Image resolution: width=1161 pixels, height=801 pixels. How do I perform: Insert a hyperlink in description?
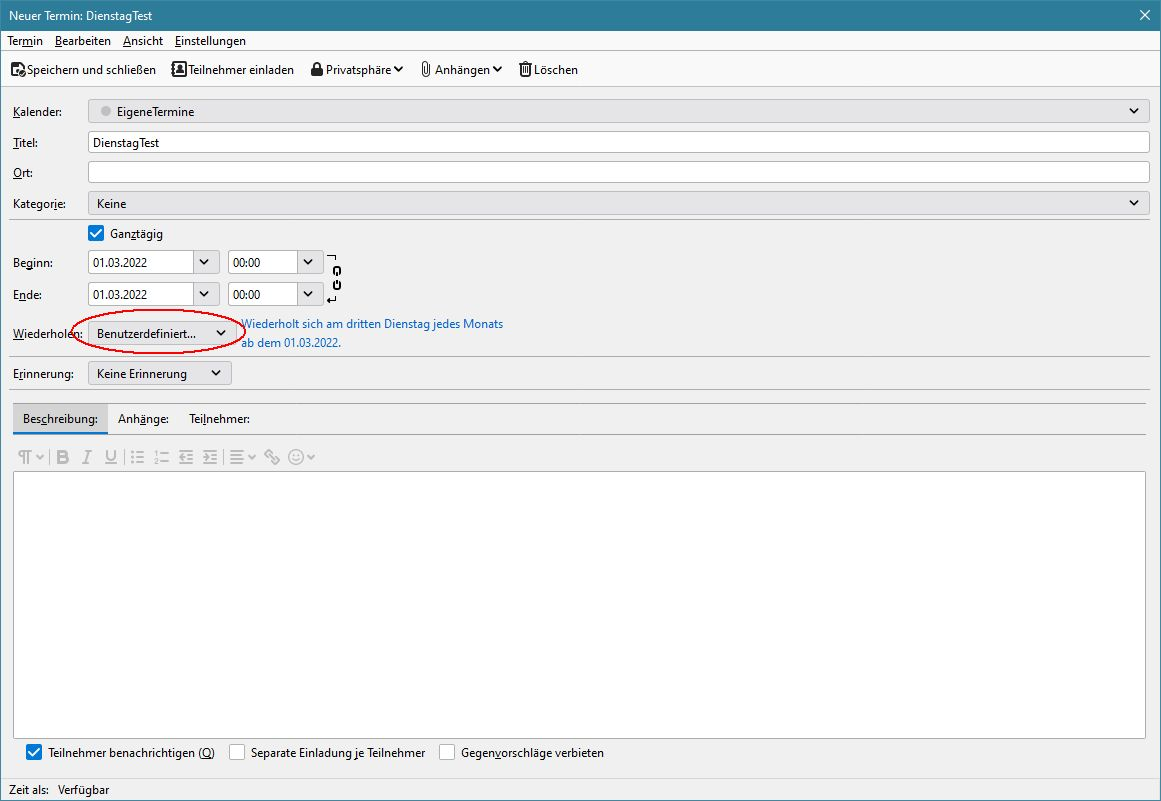pos(272,458)
